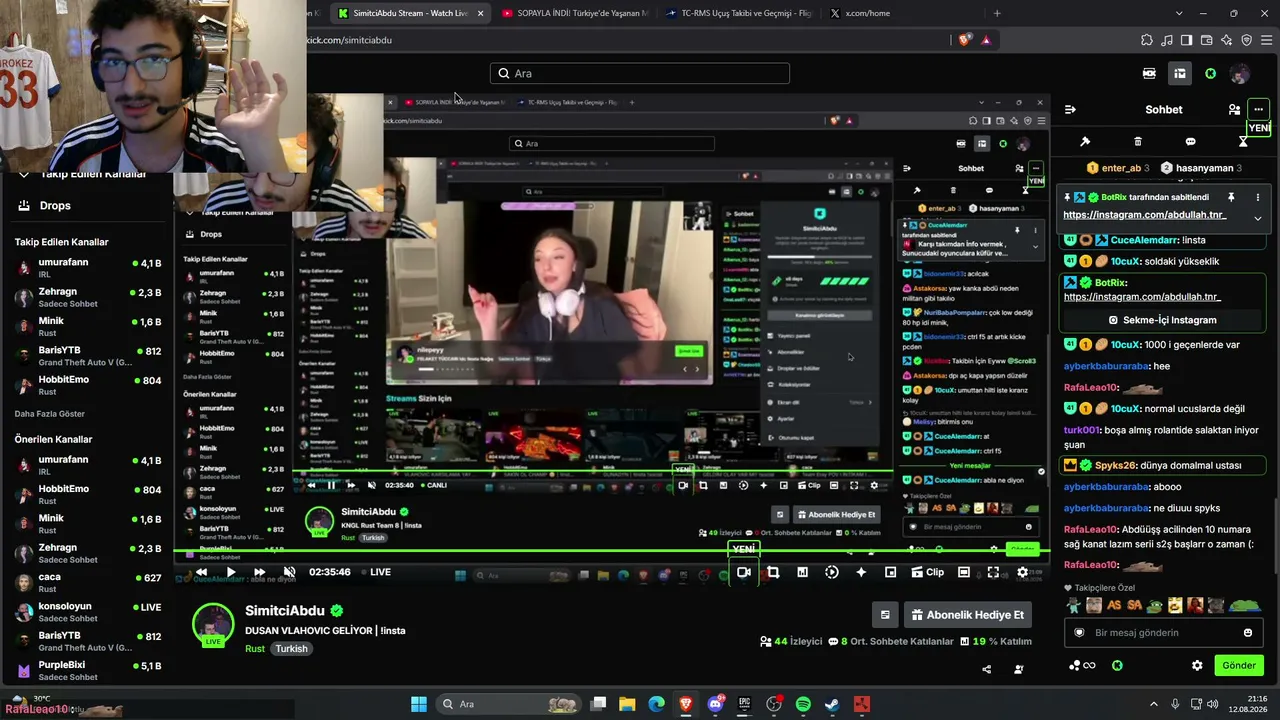Open Drops in the sidebar

pos(55,206)
